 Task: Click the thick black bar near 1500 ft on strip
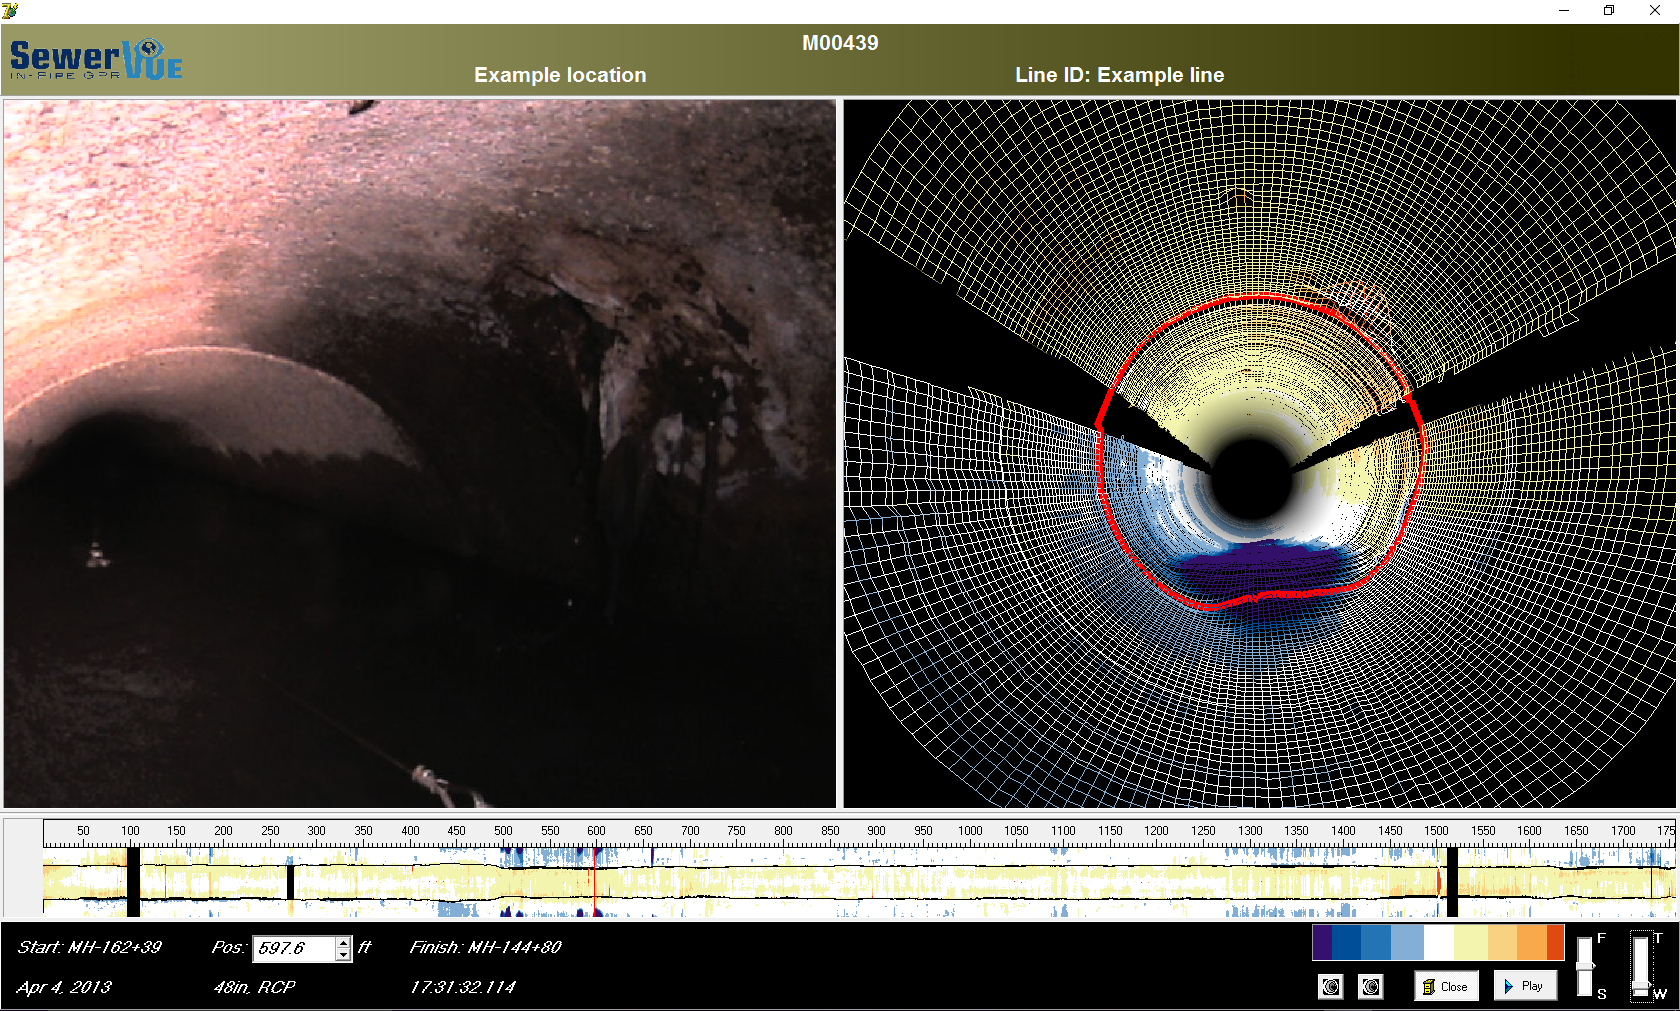click(1452, 882)
